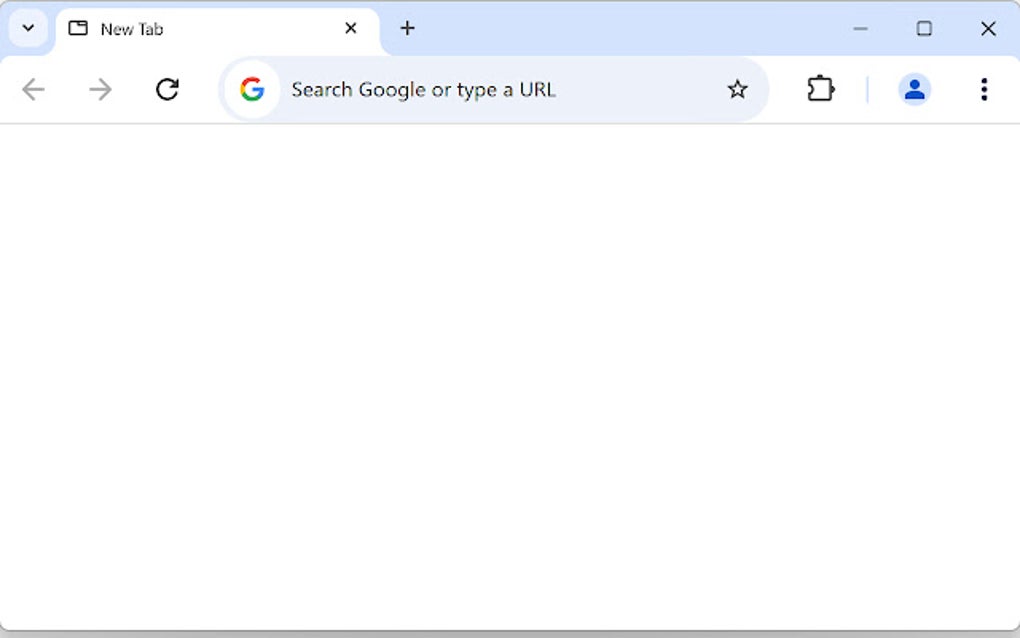Click the back navigation arrow
This screenshot has width=1020, height=638.
coord(33,89)
